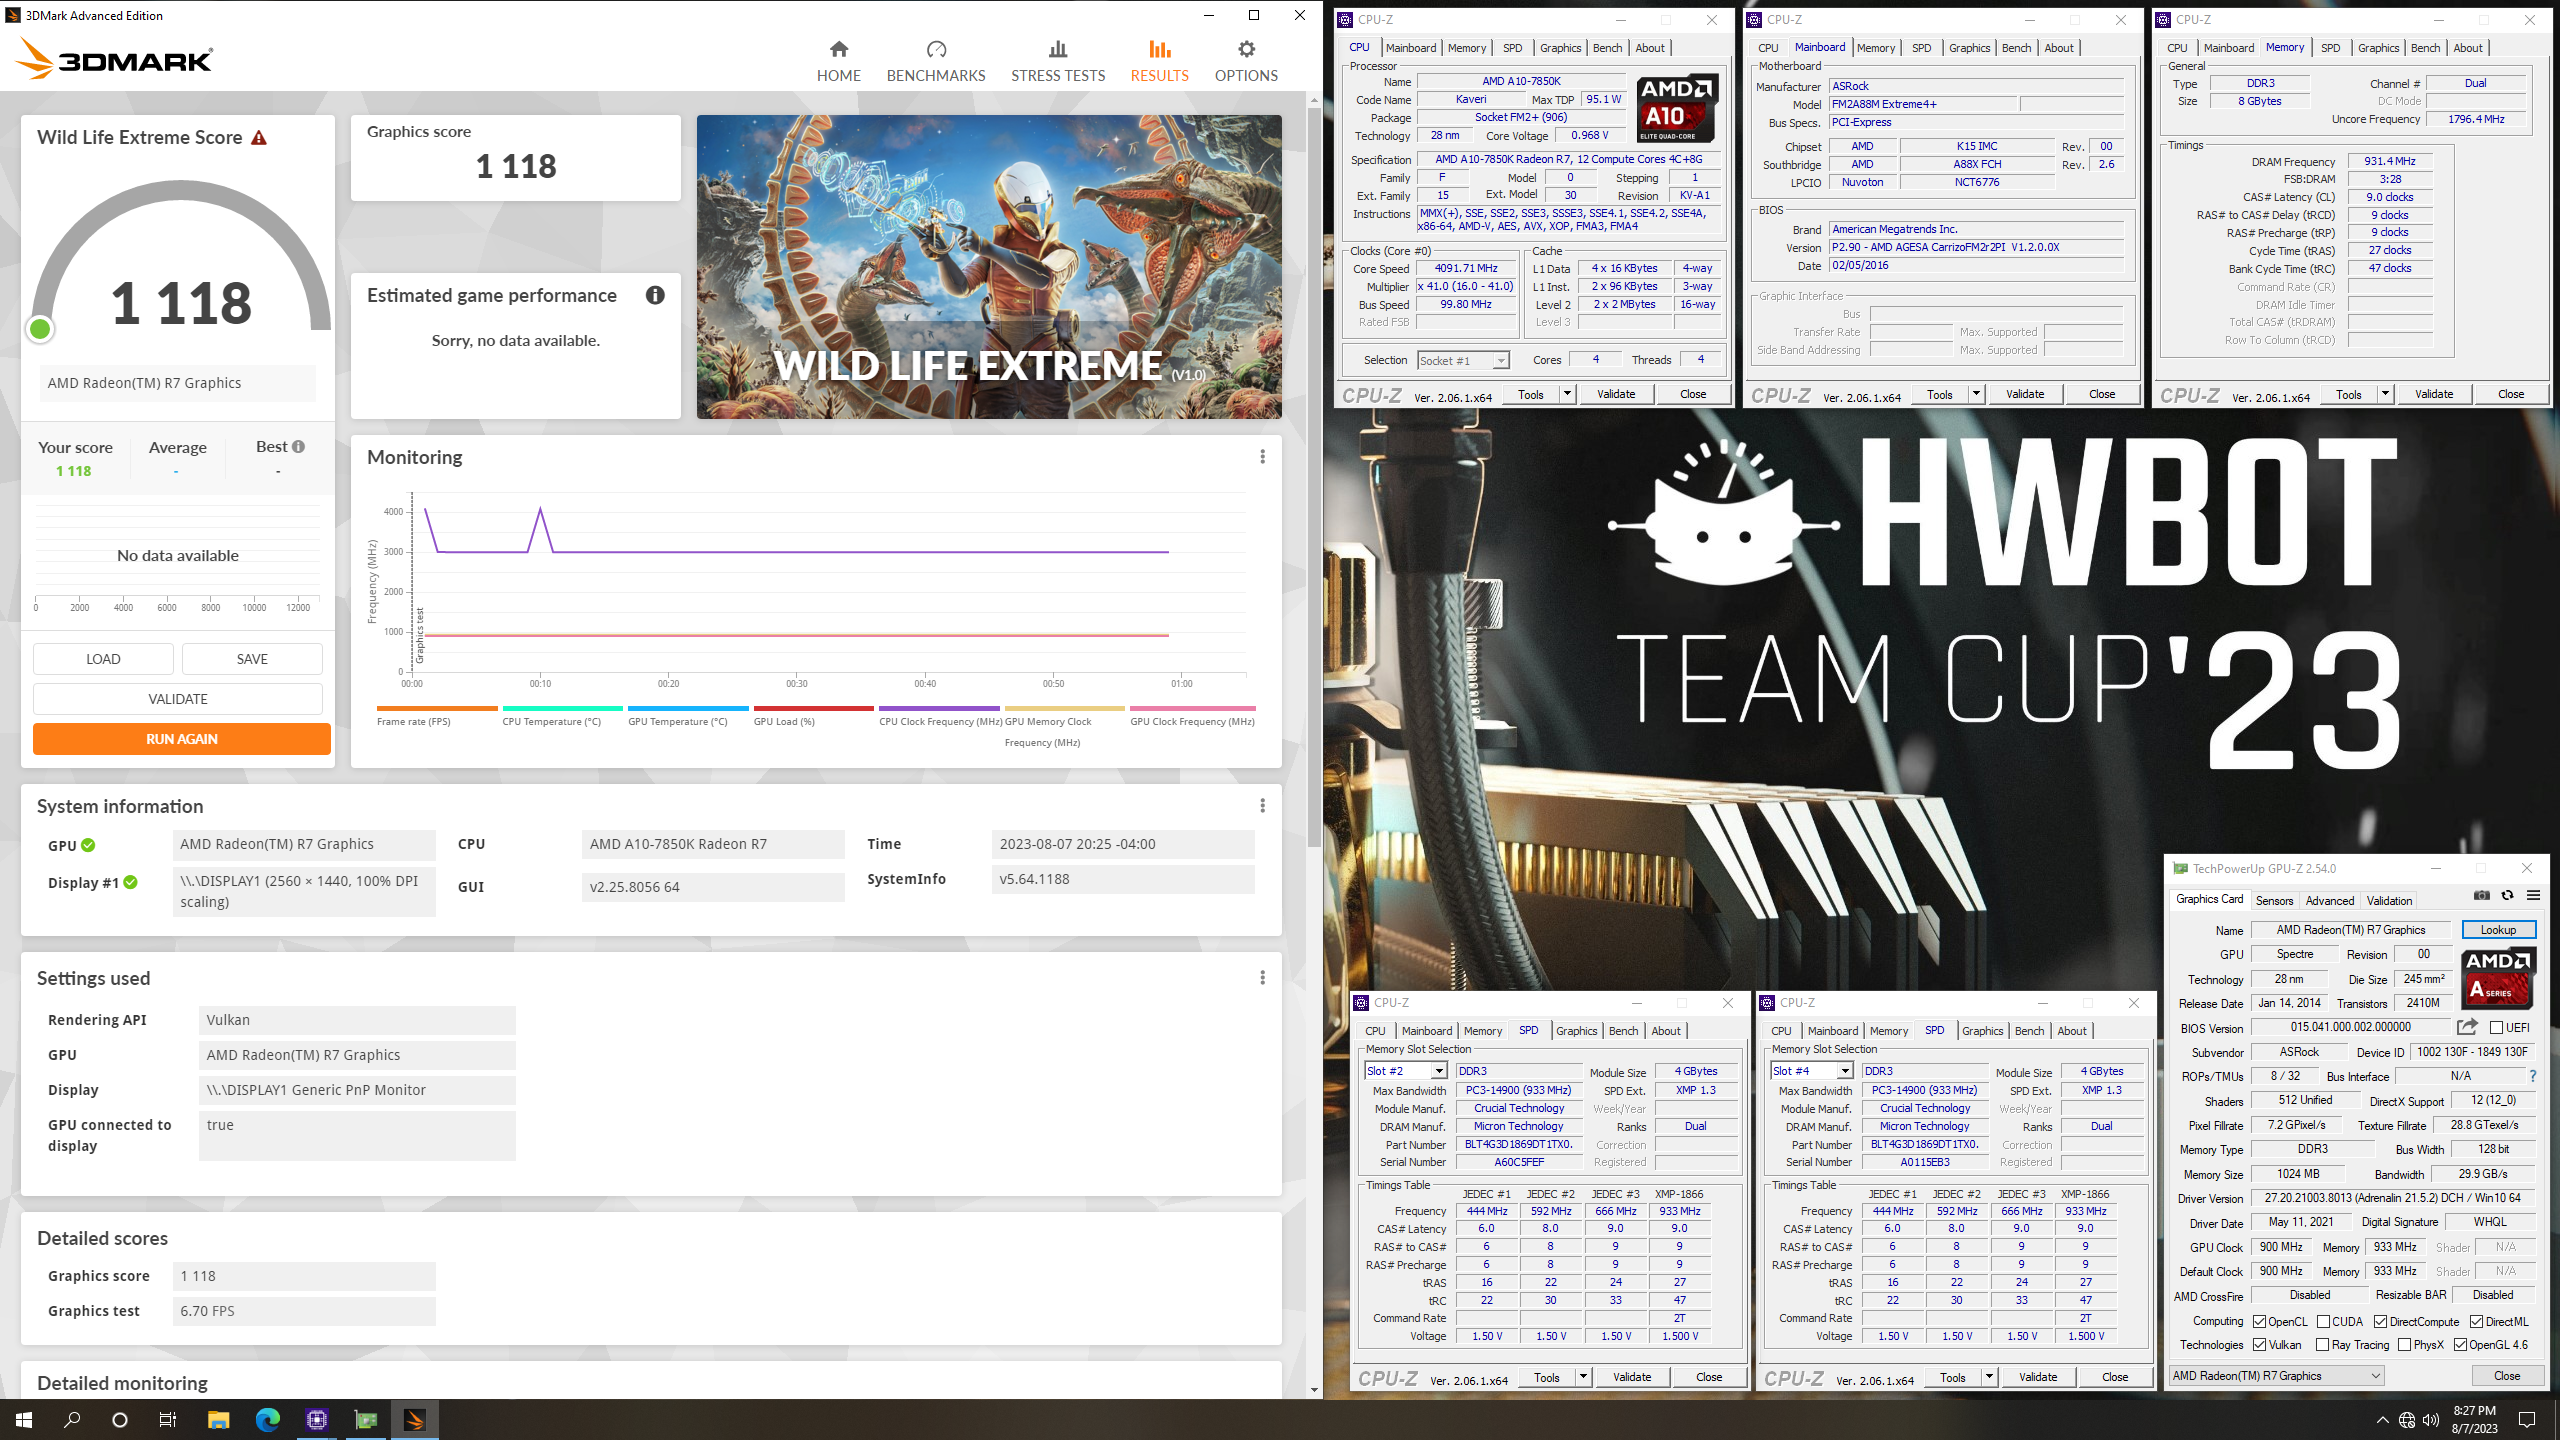Click the 3DMark logo

click(x=115, y=59)
